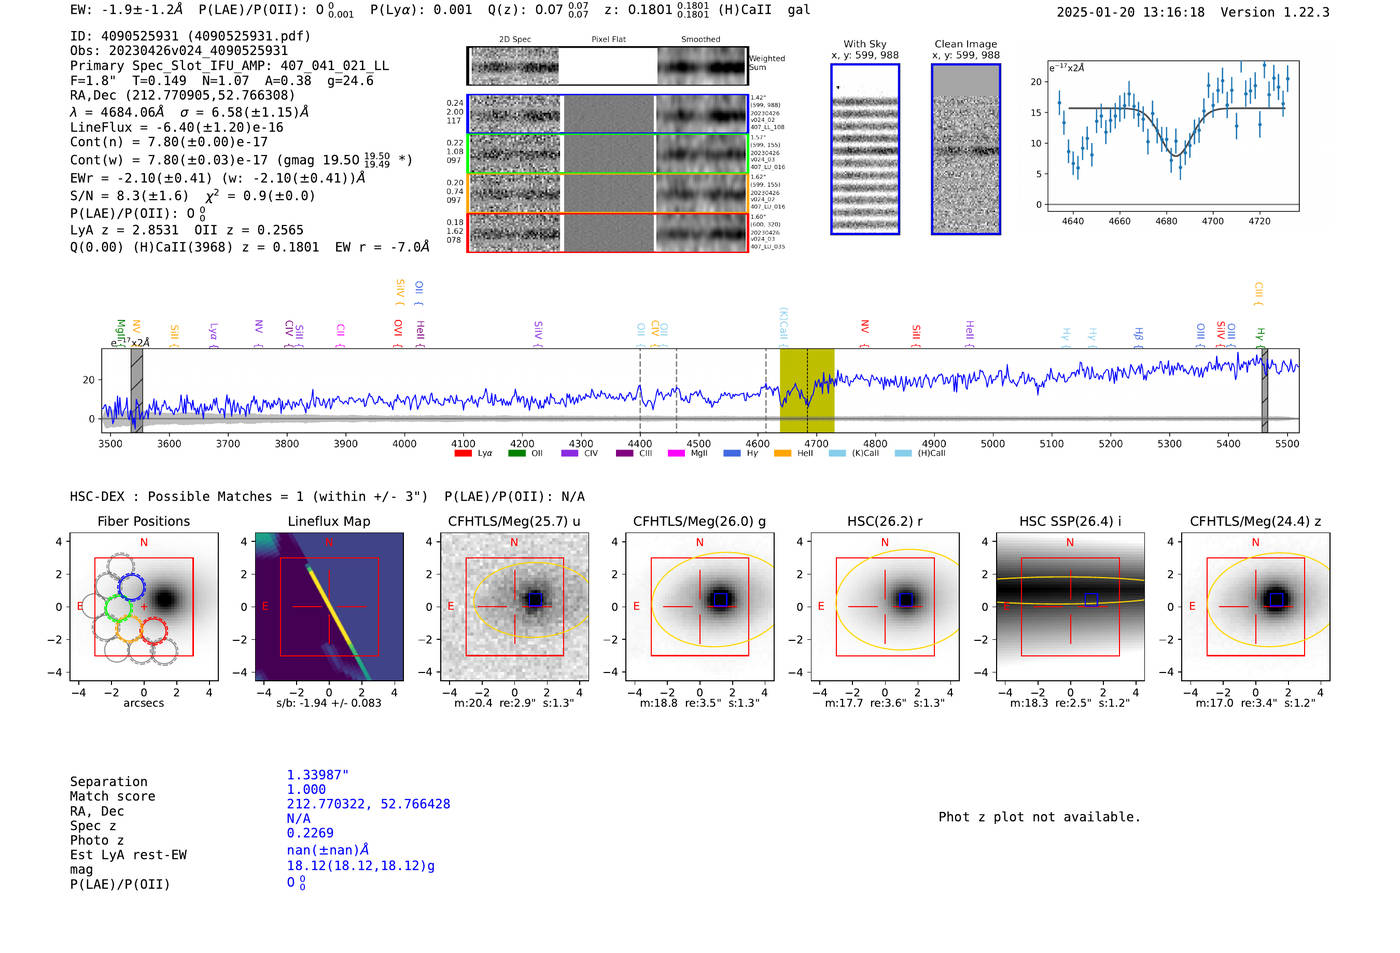Select the CFHTLS/Meg(24.4) z cutout
Image resolution: width=1400 pixels, height=953 pixels.
[x=1255, y=606]
